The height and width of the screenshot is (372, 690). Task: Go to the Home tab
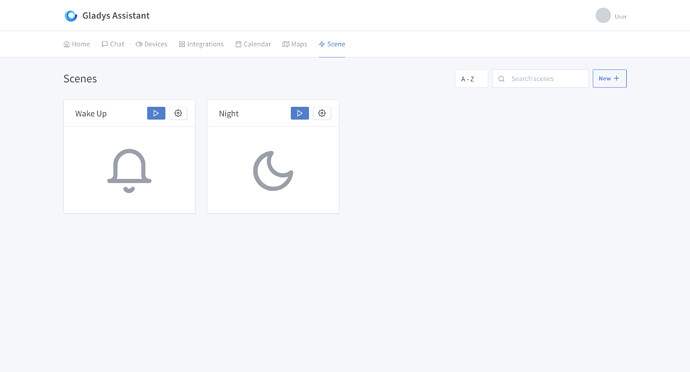tap(77, 44)
